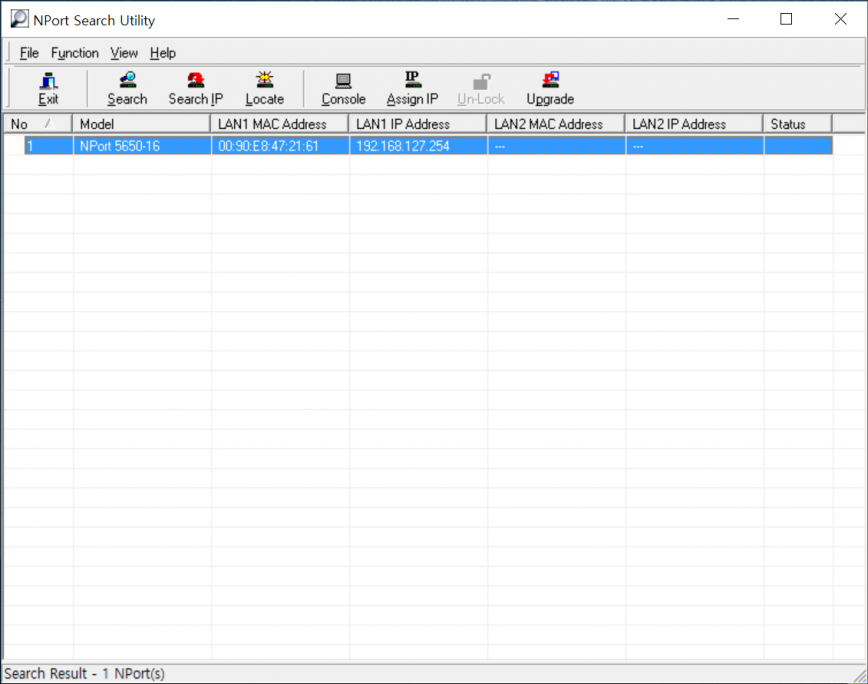Open the Function menu
868x684 pixels.
75,53
